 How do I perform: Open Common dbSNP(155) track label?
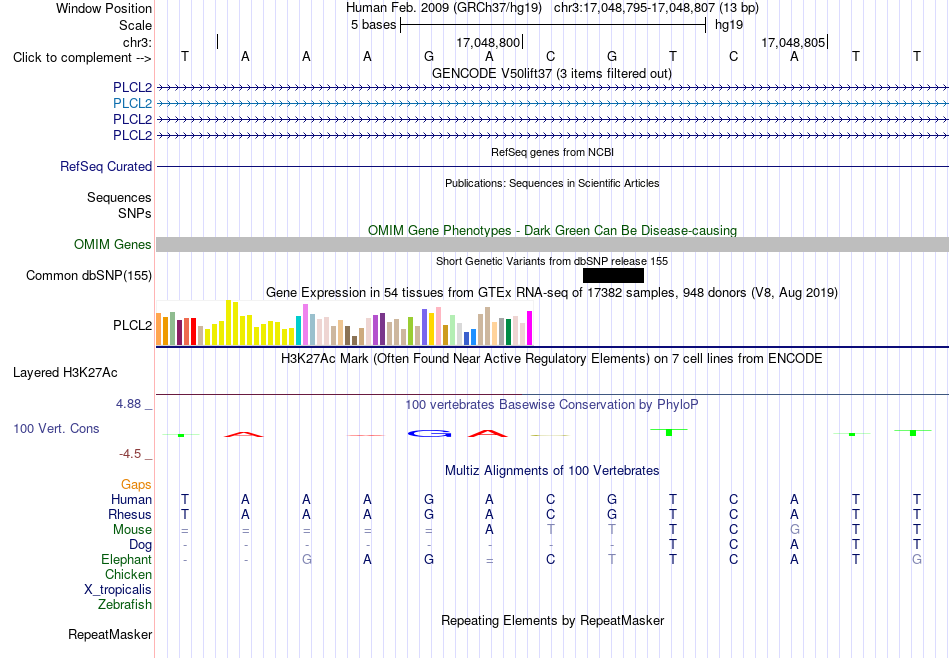[x=89, y=276]
